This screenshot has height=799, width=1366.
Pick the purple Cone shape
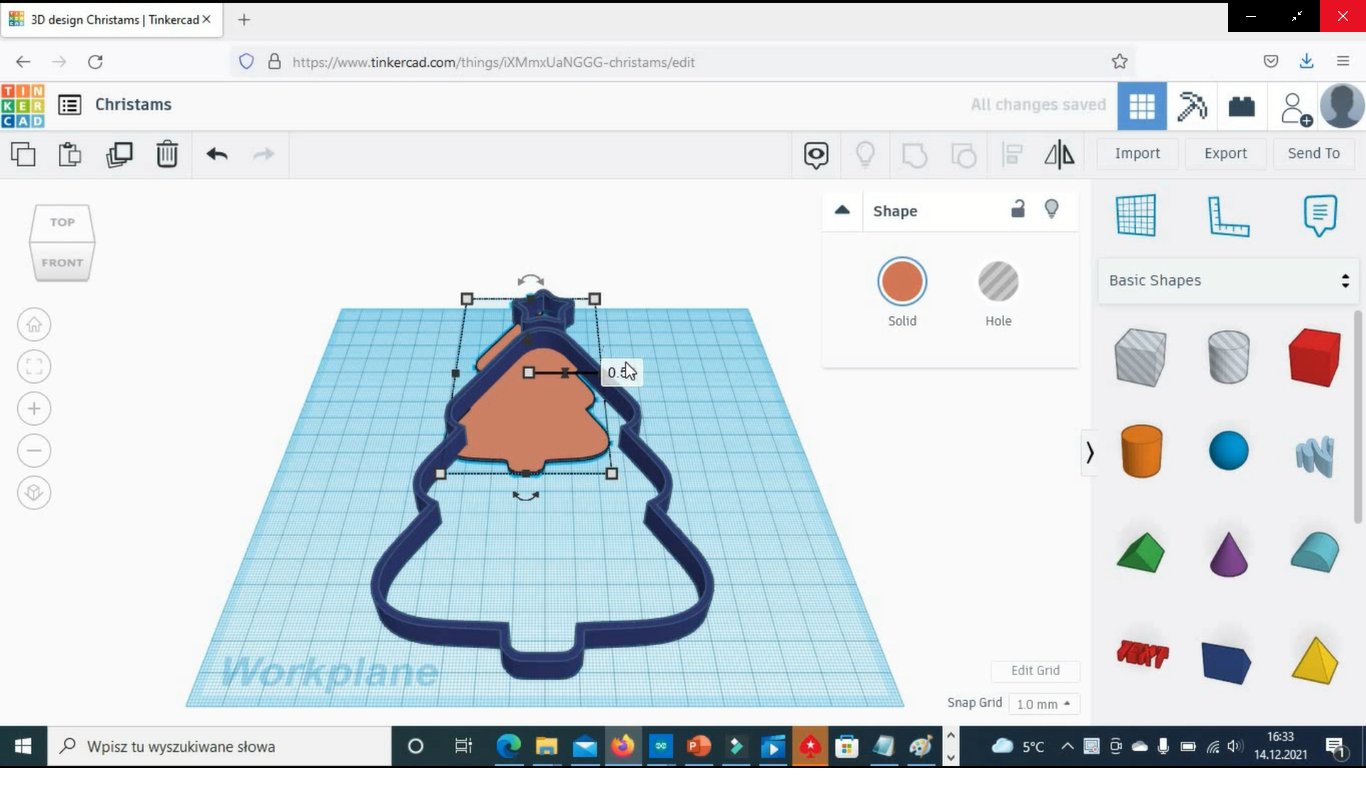point(1228,553)
